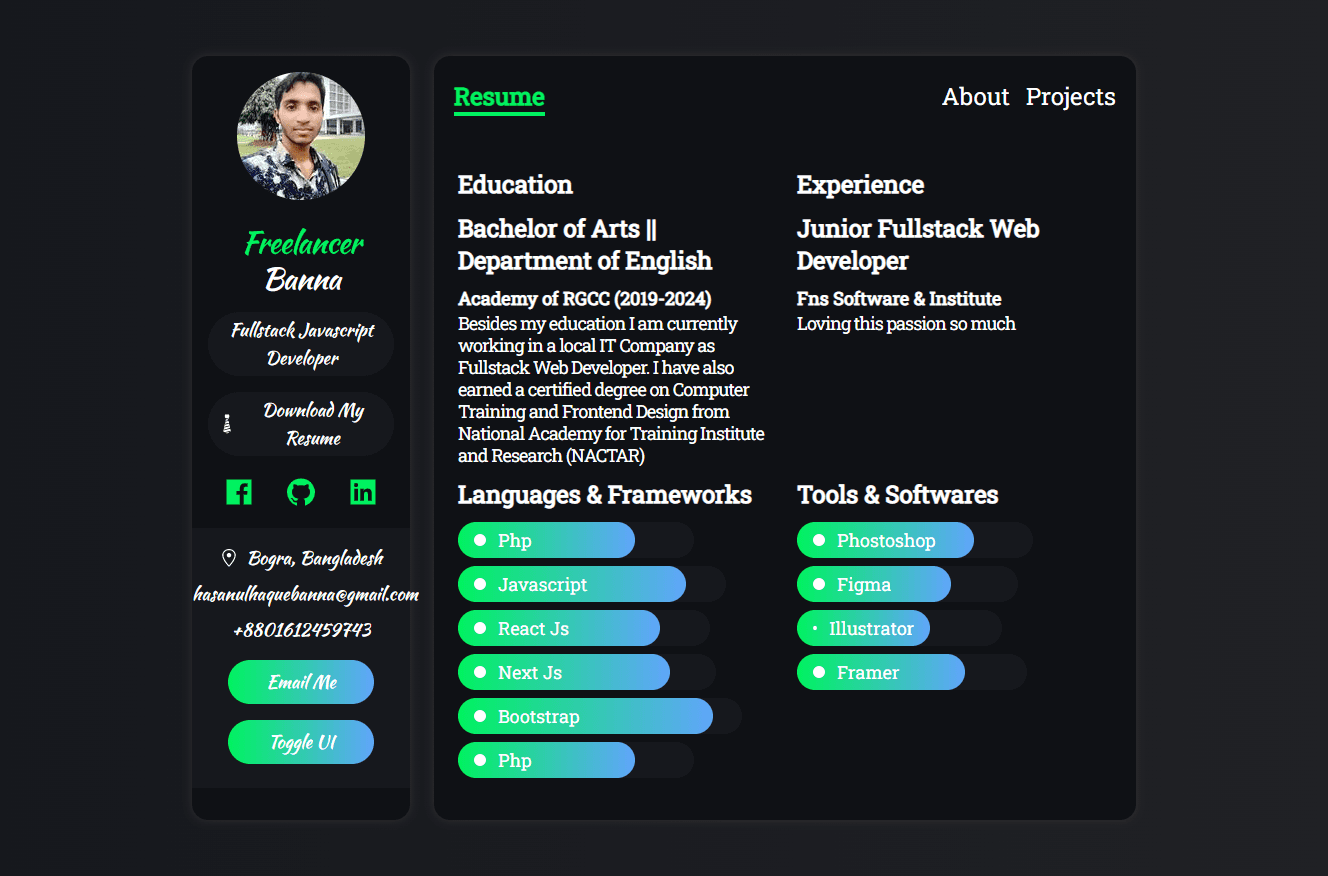
Task: Toggle the UI with Toggle UI button
Action: point(301,742)
